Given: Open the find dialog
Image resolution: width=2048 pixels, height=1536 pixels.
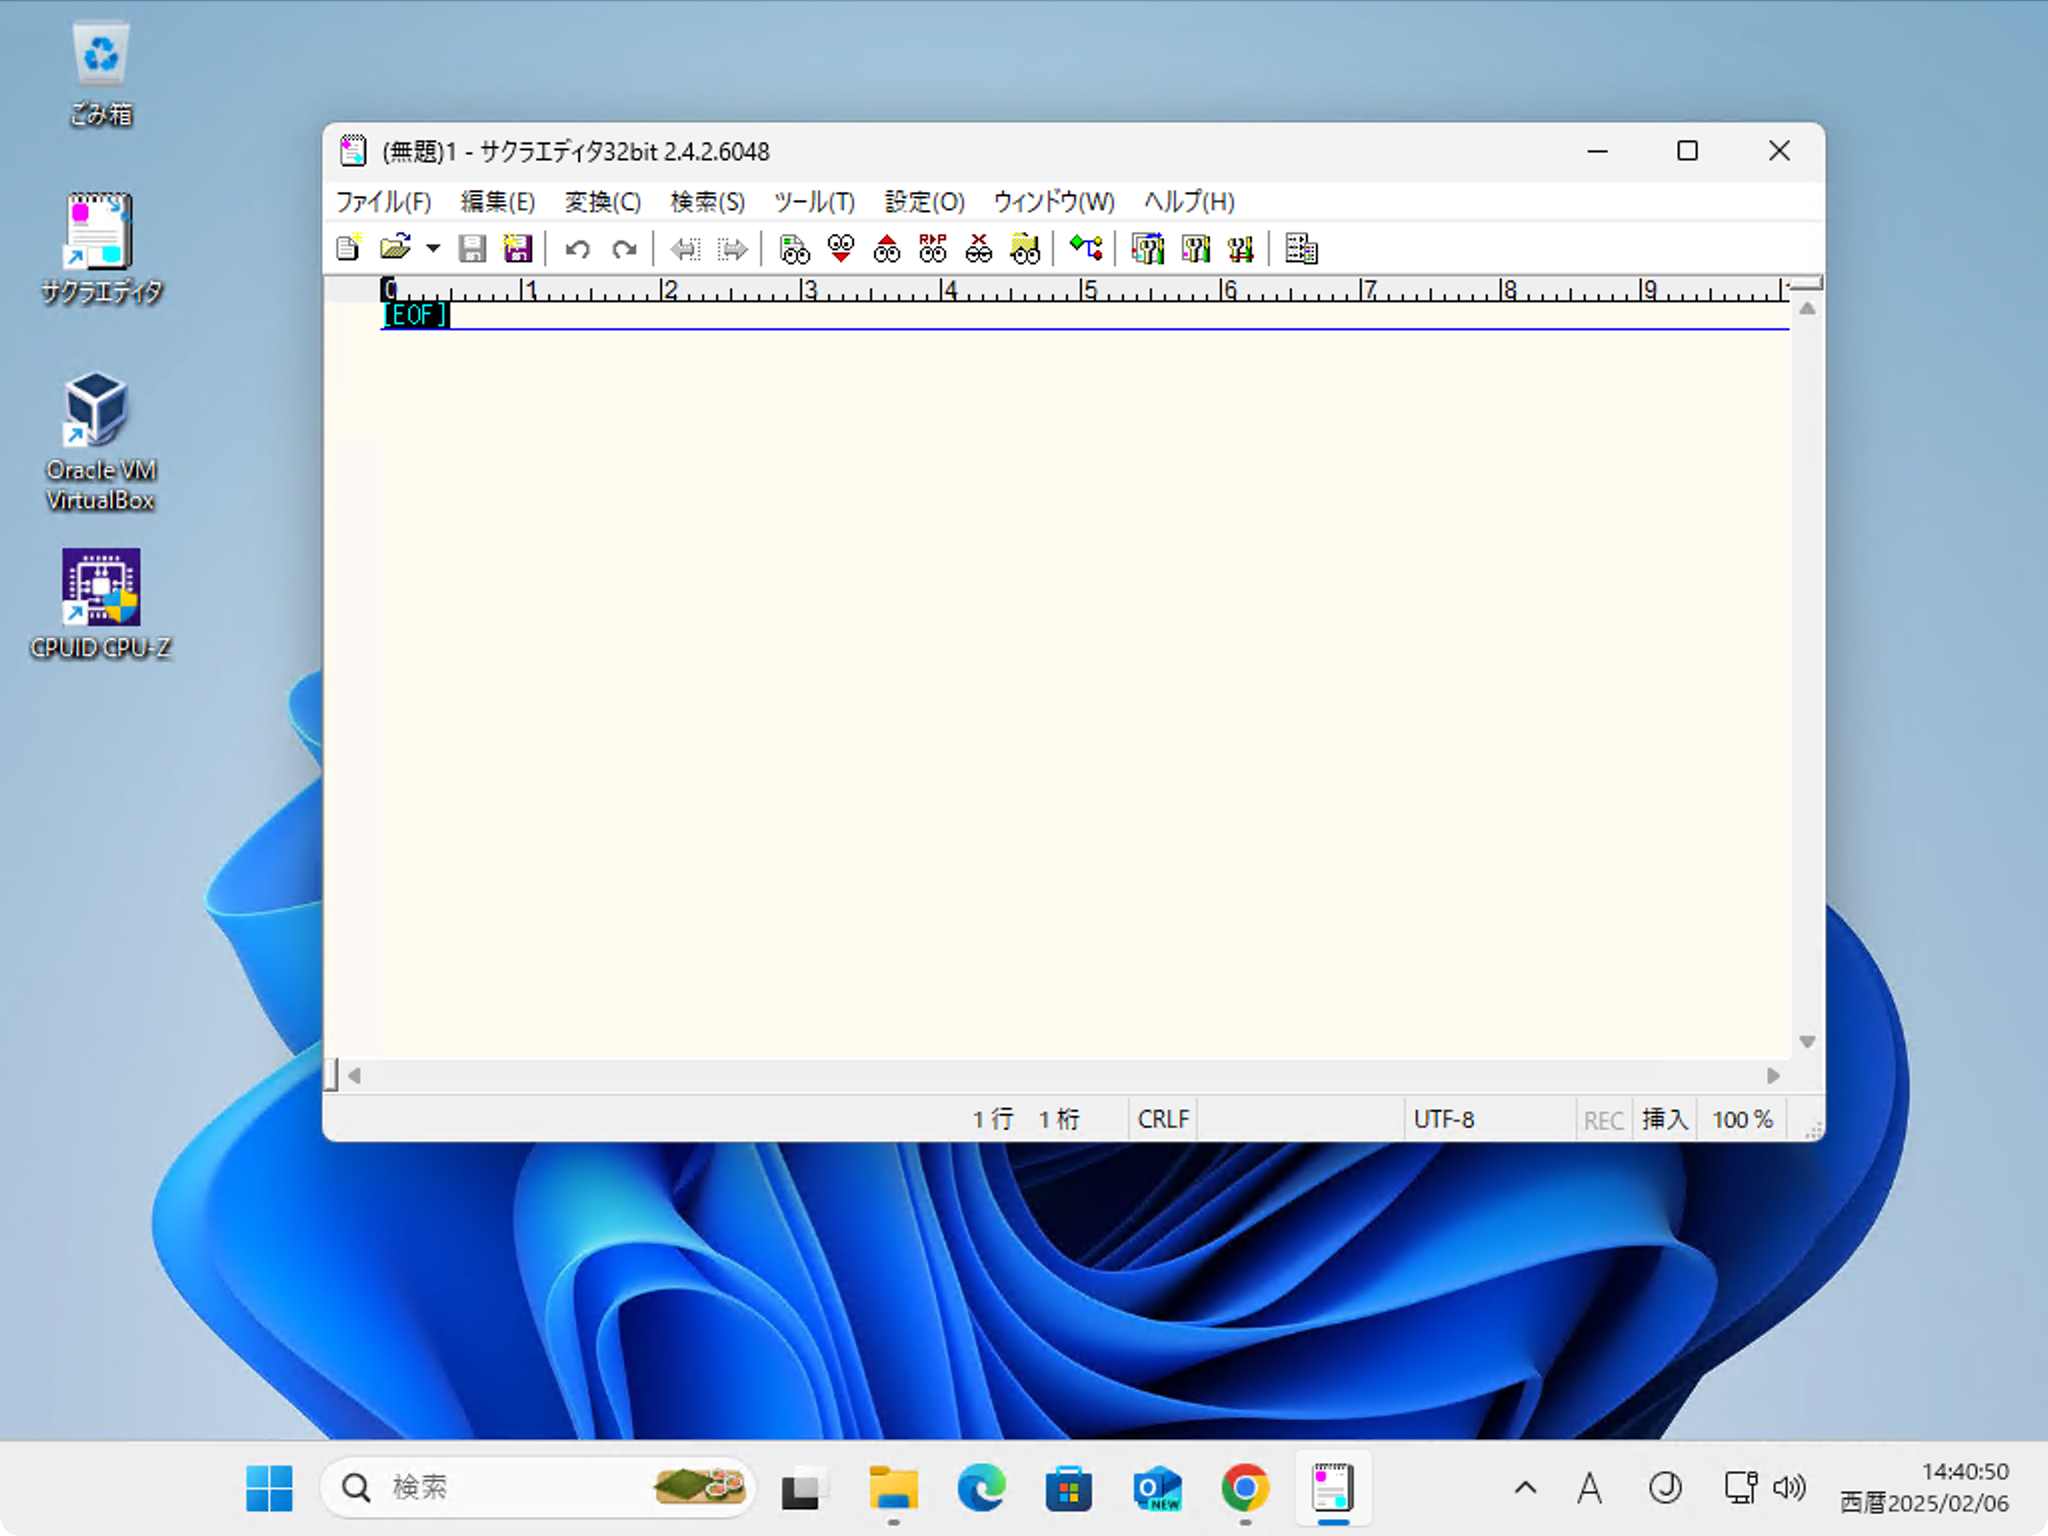Looking at the screenshot, I should tap(795, 248).
